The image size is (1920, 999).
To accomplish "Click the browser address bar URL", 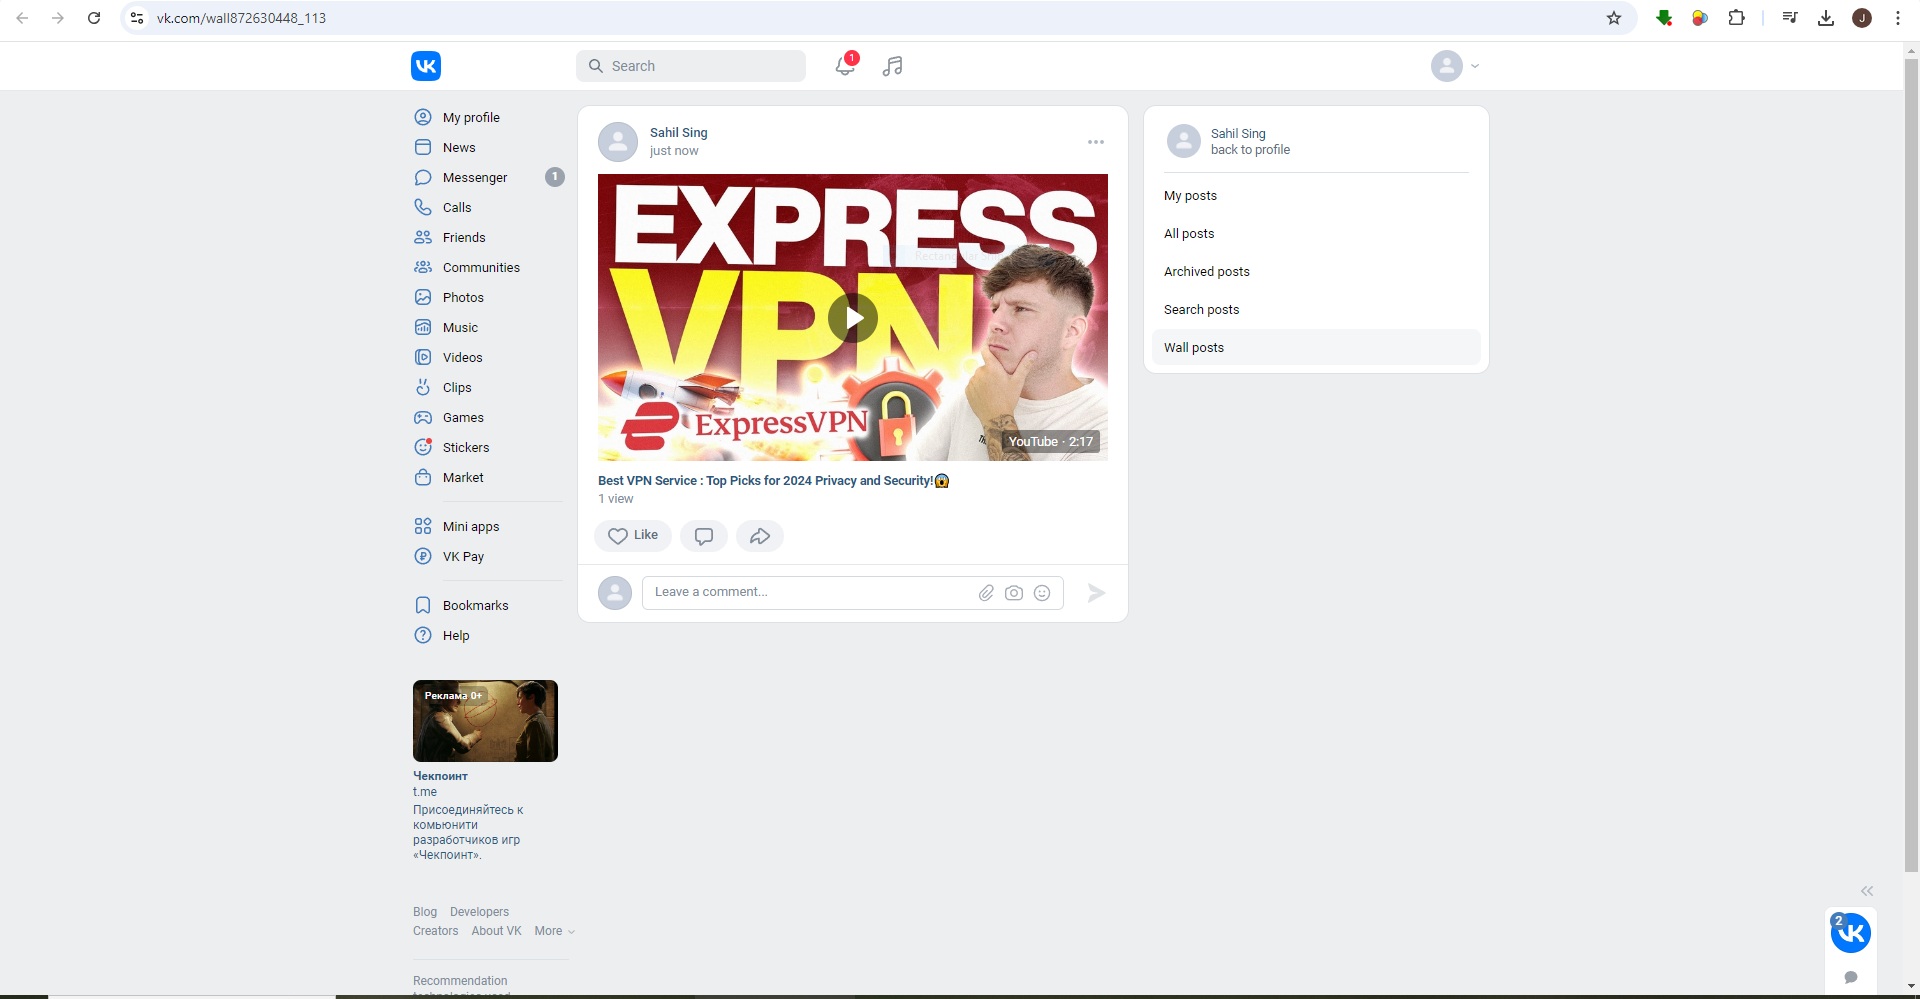I will 241,18.
